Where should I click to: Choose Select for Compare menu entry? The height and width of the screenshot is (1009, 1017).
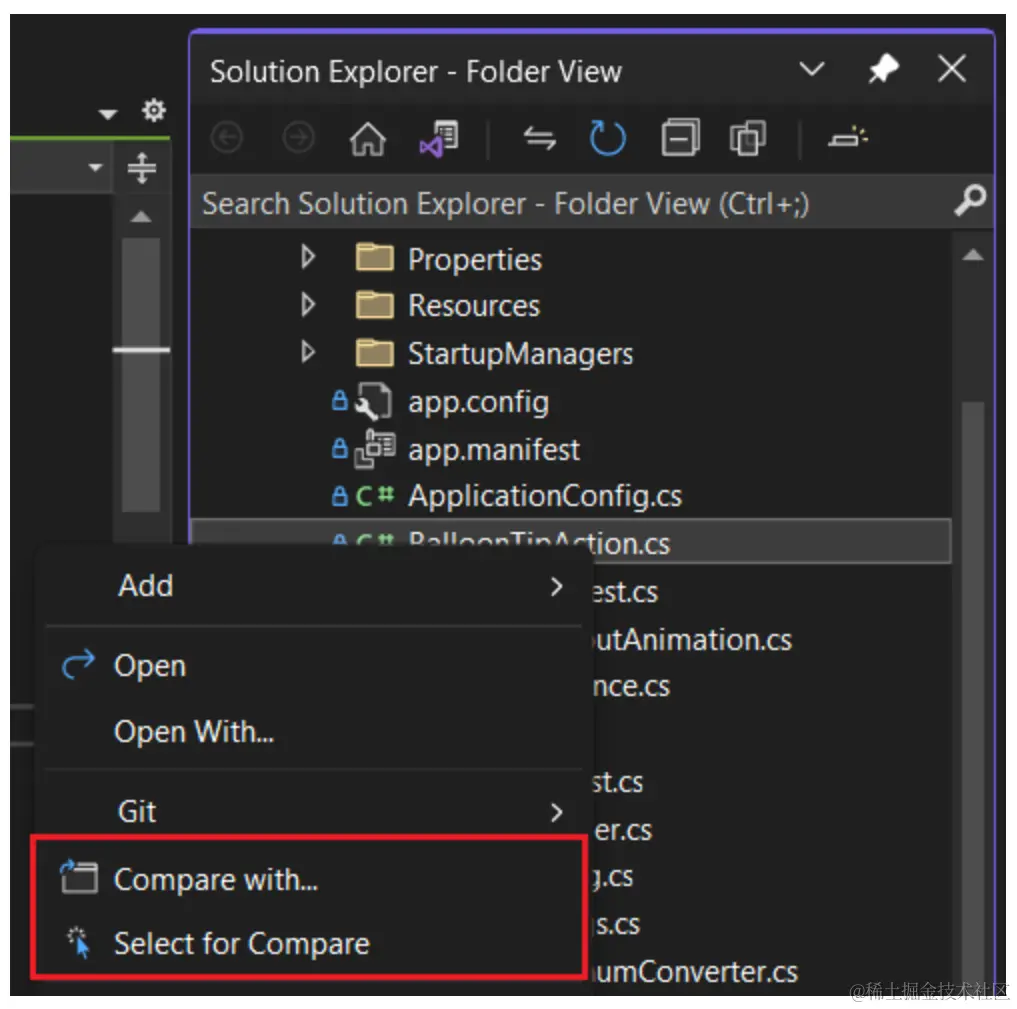pos(311,944)
